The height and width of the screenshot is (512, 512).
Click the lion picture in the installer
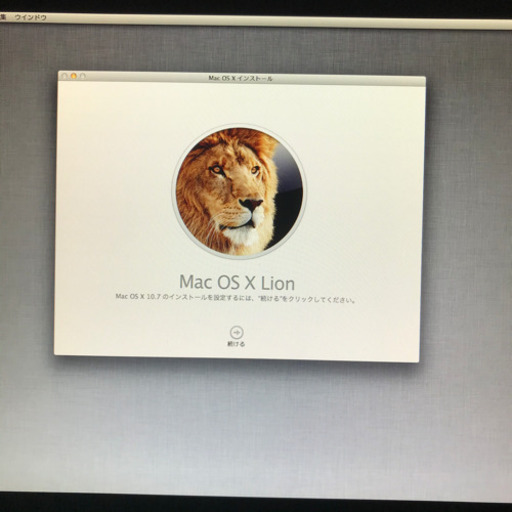point(239,191)
